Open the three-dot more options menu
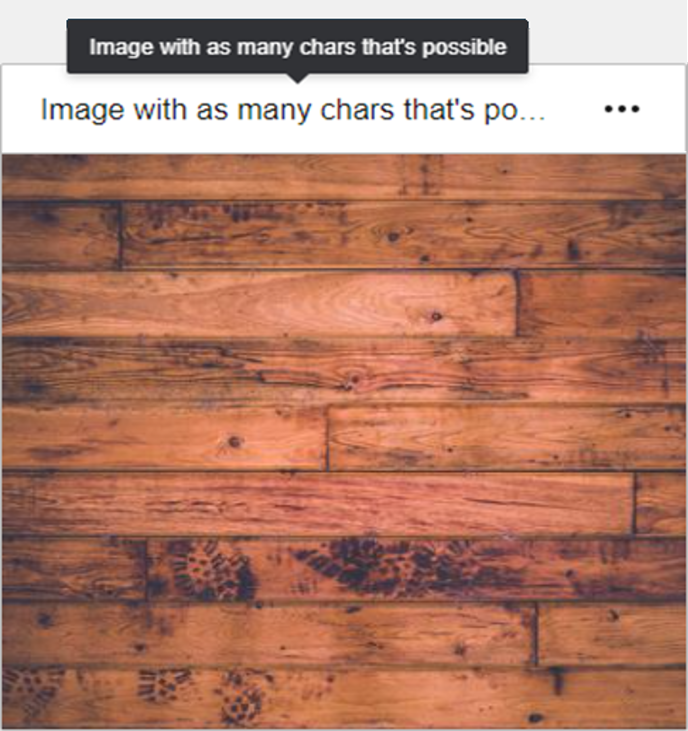This screenshot has height=731, width=688. tap(622, 109)
